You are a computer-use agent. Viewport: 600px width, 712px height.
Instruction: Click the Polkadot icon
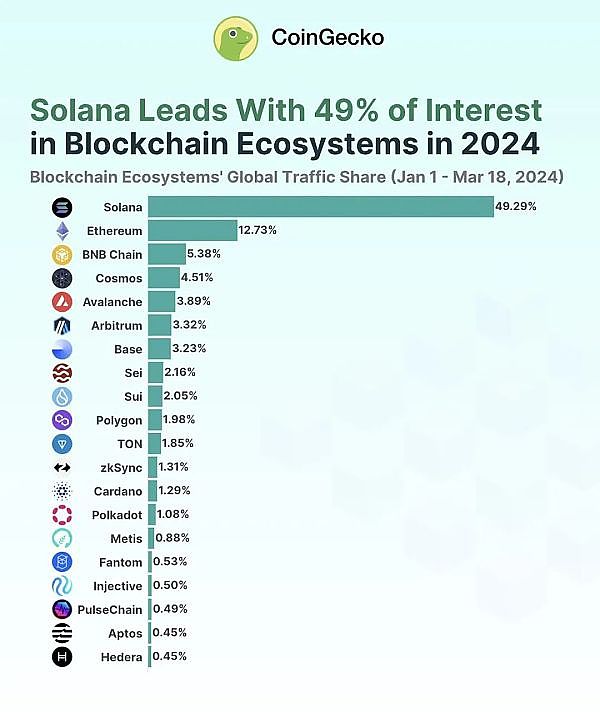coord(62,514)
